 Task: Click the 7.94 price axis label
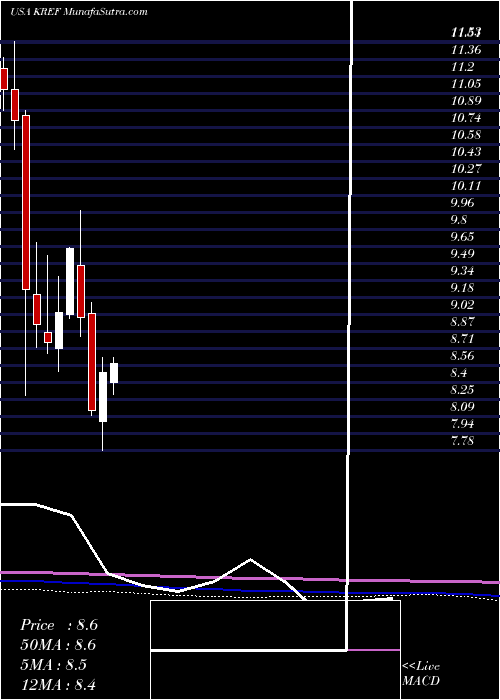tap(463, 424)
